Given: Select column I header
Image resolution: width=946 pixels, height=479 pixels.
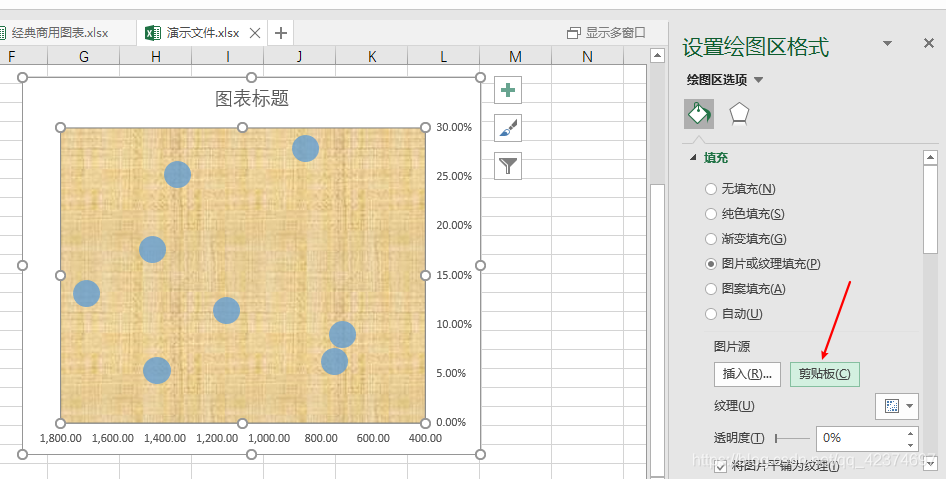Looking at the screenshot, I should (227, 56).
